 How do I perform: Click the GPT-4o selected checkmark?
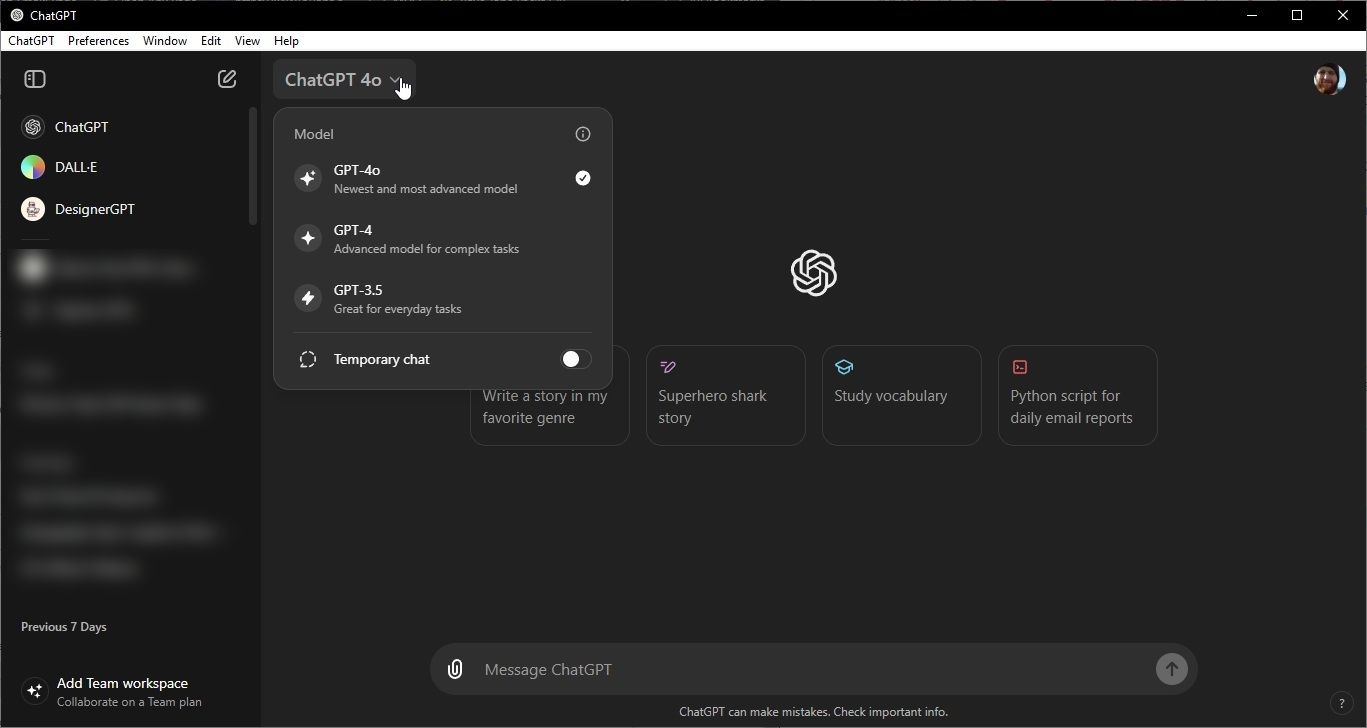583,178
